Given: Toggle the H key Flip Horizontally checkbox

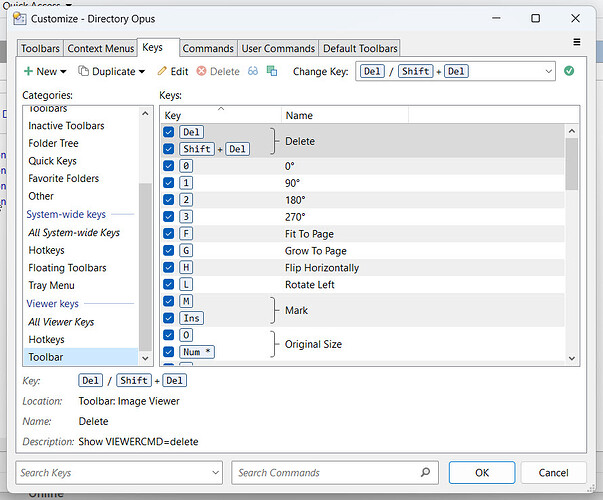Looking at the screenshot, I should point(168,267).
